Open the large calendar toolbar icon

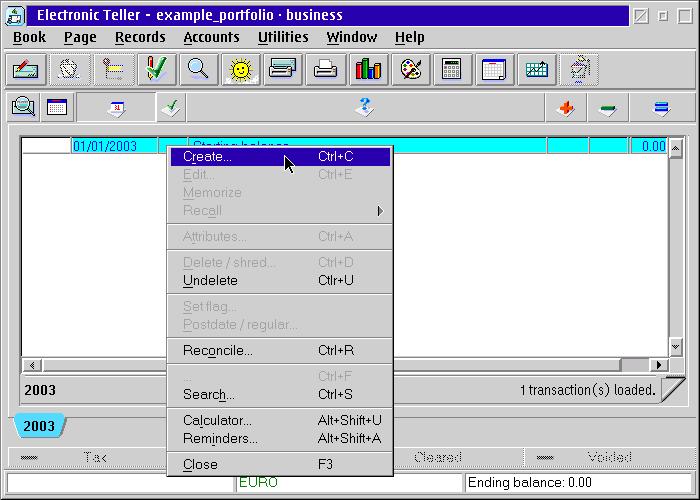pos(494,70)
